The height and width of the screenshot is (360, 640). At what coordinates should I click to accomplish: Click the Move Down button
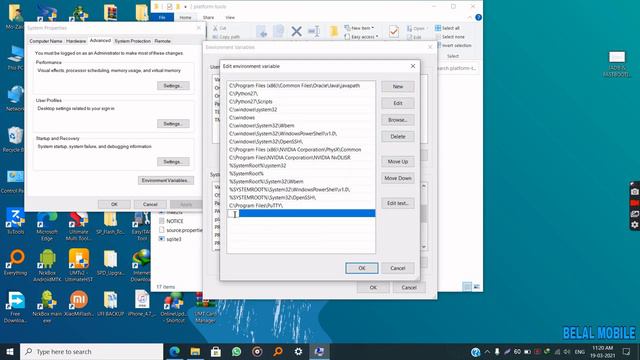(398, 178)
